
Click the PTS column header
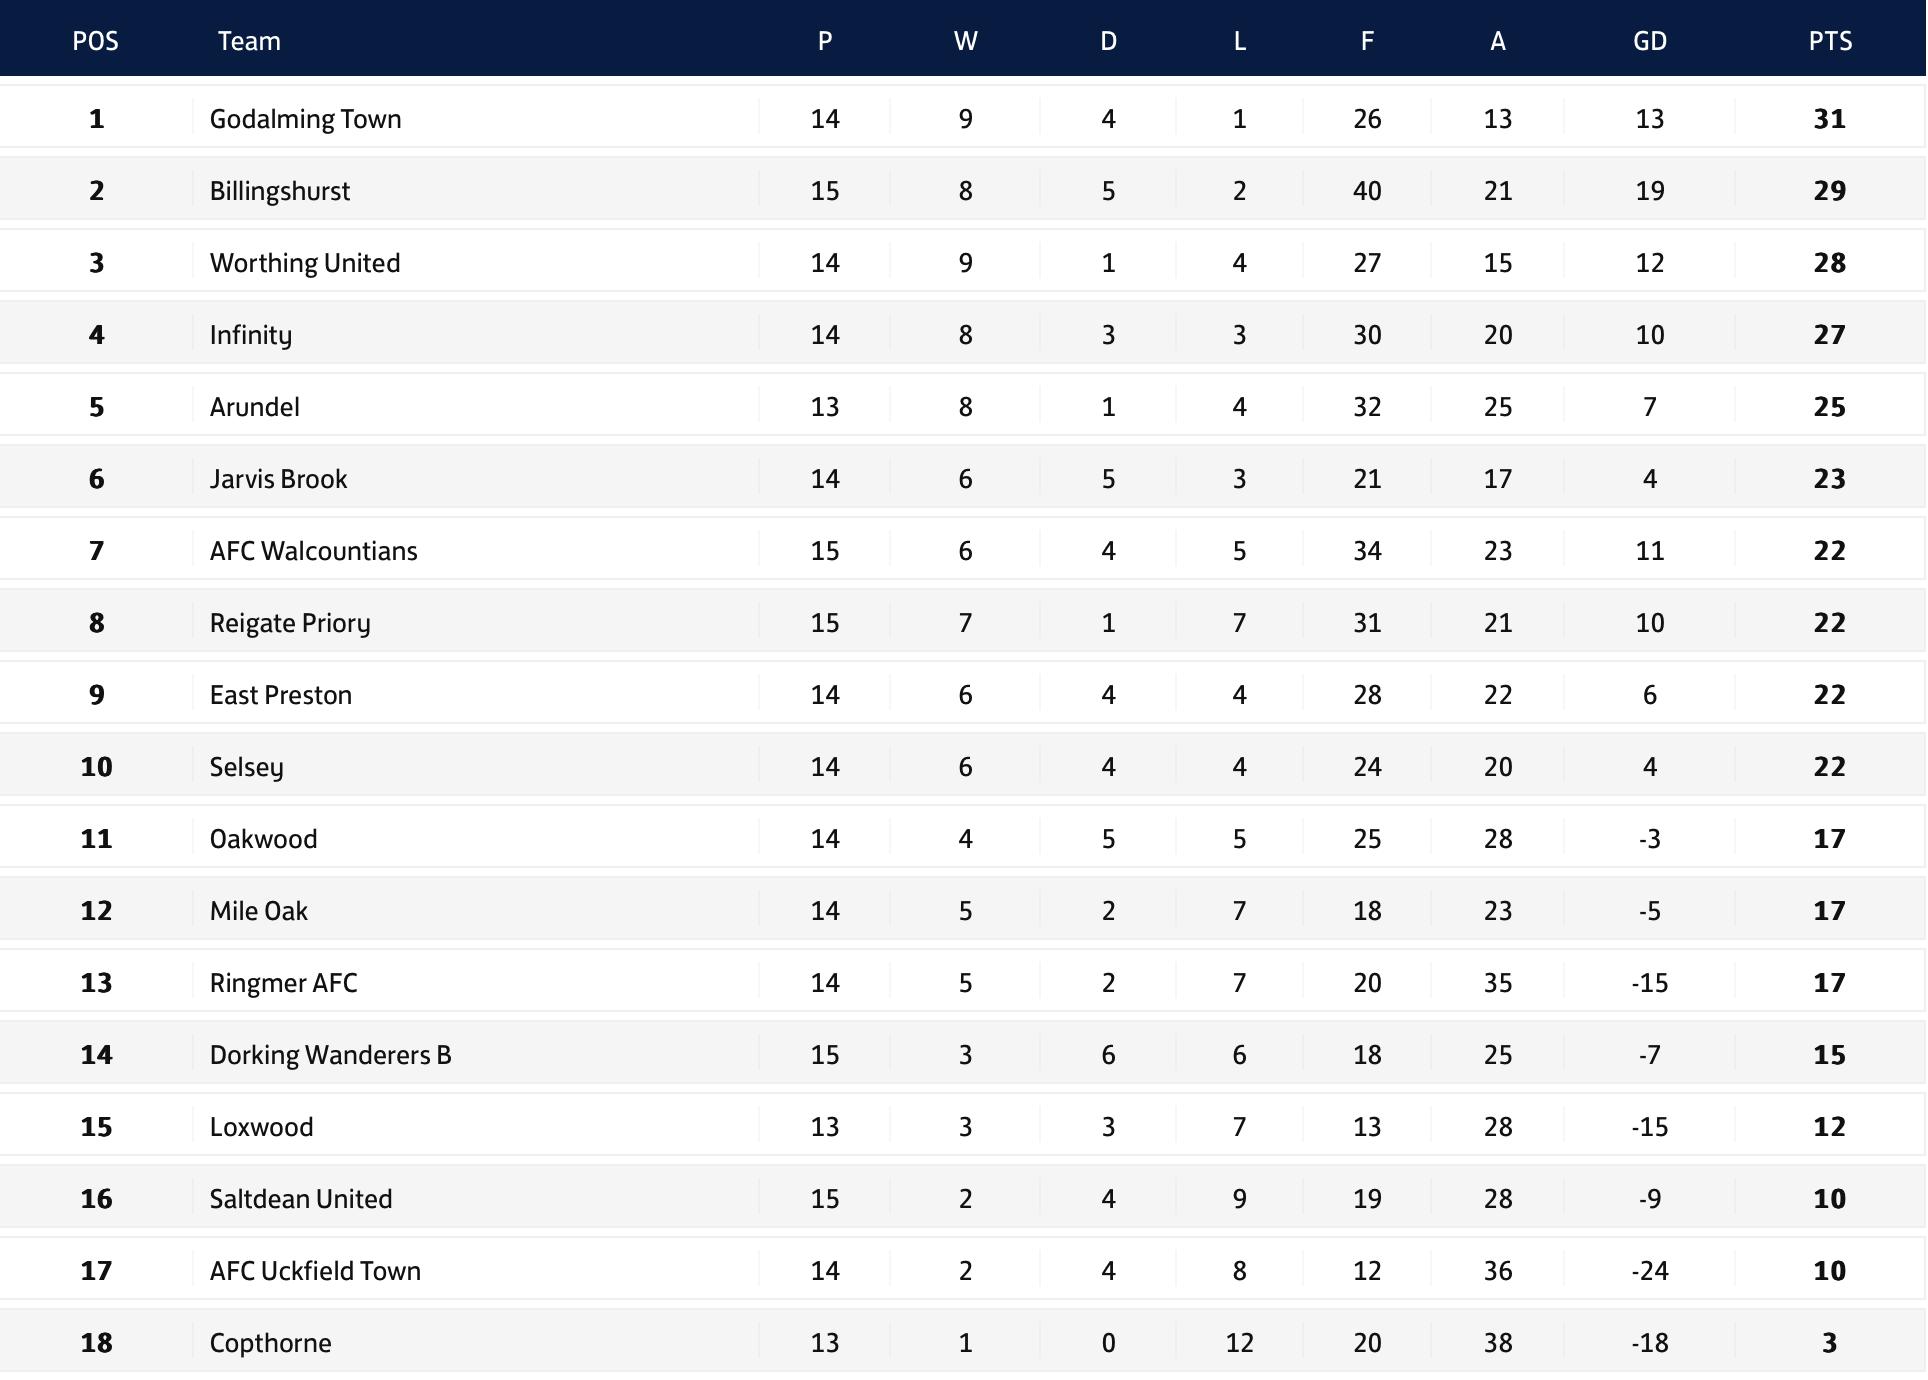pyautogui.click(x=1830, y=41)
